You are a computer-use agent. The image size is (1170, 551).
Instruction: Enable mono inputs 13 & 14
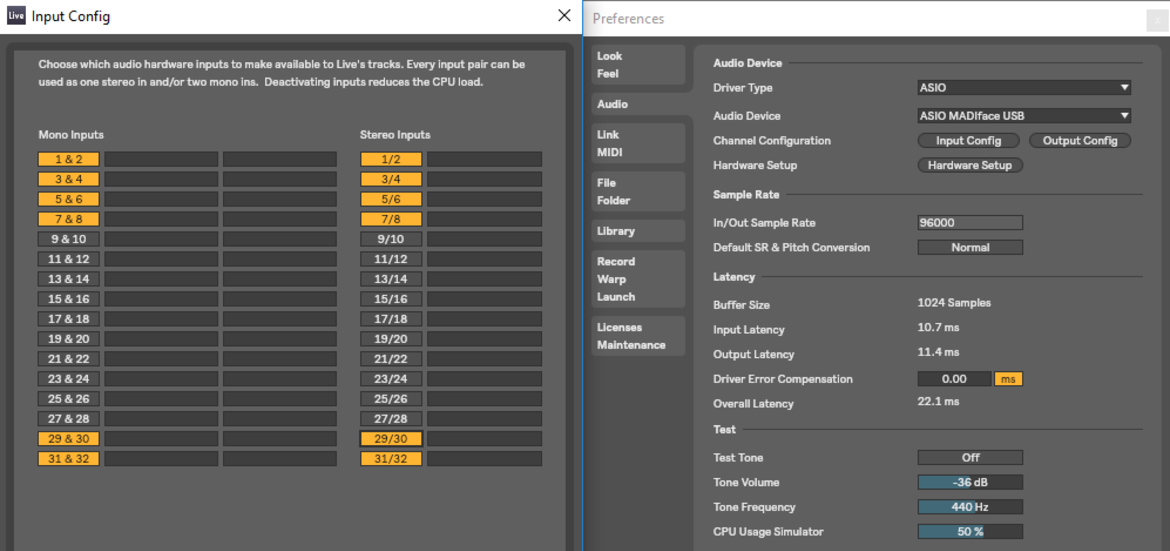(x=69, y=279)
